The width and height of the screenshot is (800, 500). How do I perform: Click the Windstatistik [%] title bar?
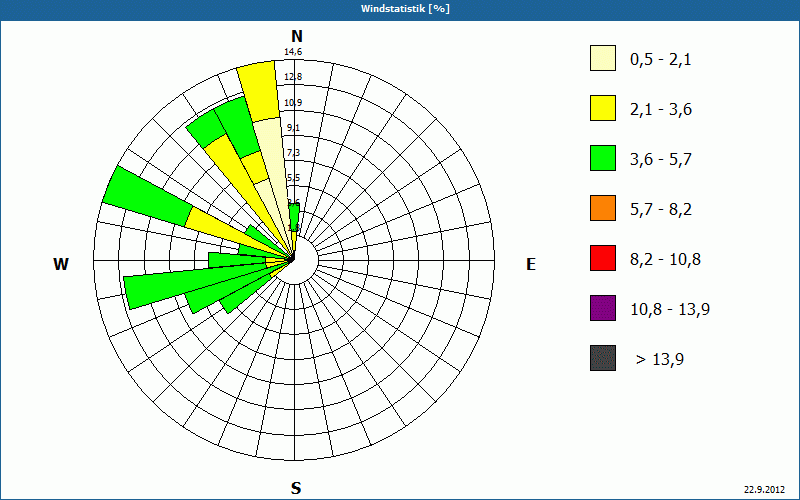point(400,9)
